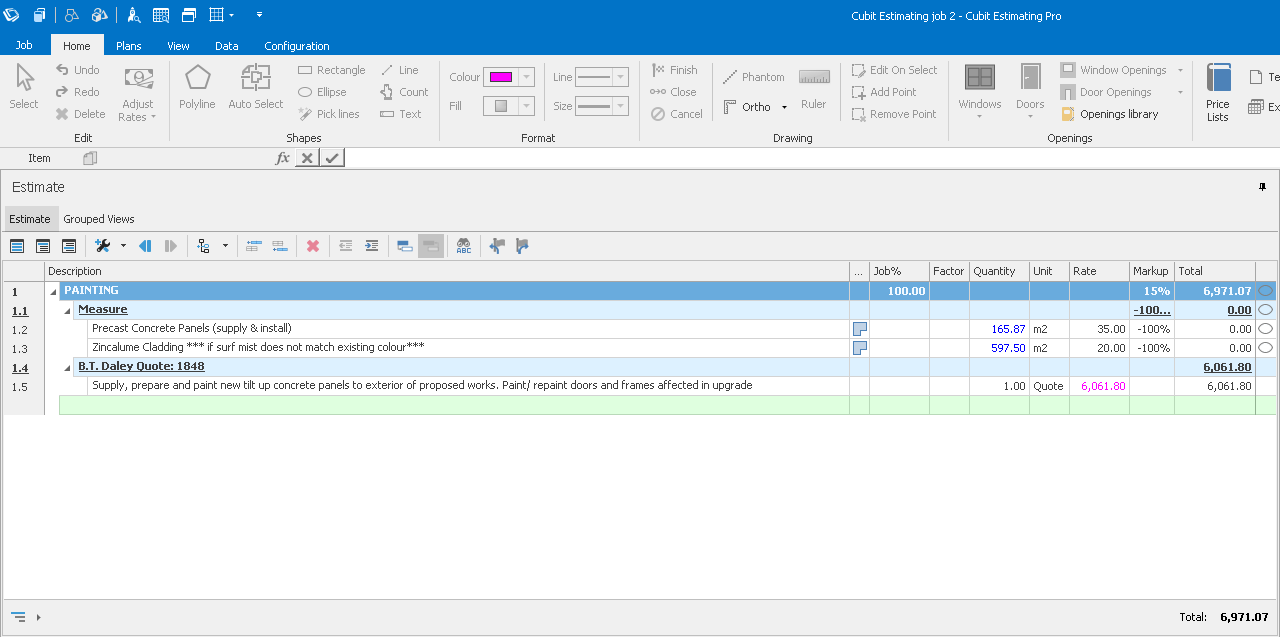Click the Pick lines button
Viewport: 1280px width, 637px height.
pos(329,114)
